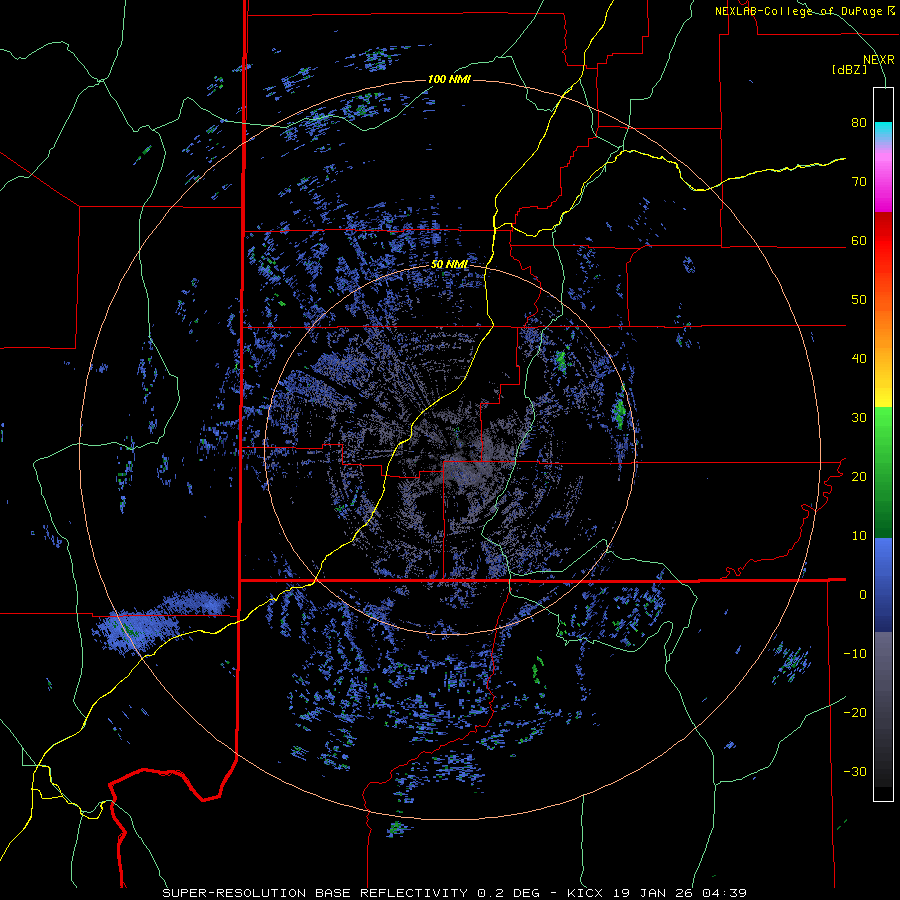The image size is (900, 900).
Task: Click the 40 value on dBZ scale
Action: click(859, 359)
